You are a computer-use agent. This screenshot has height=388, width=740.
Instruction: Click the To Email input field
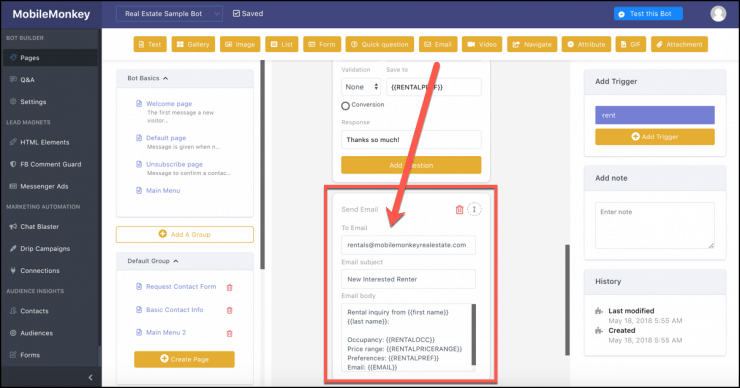(408, 245)
